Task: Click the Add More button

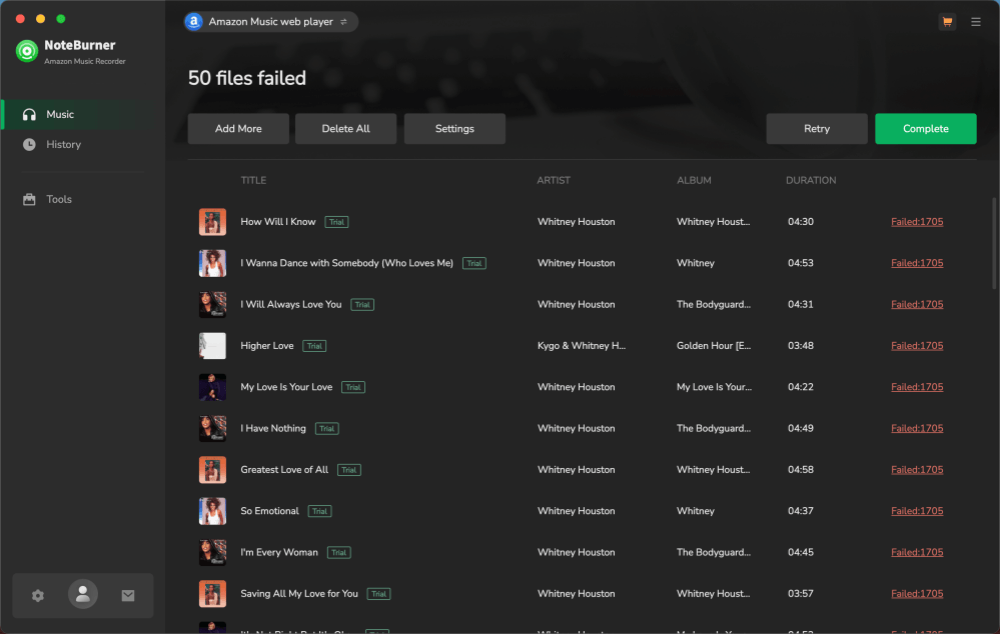Action: [238, 128]
